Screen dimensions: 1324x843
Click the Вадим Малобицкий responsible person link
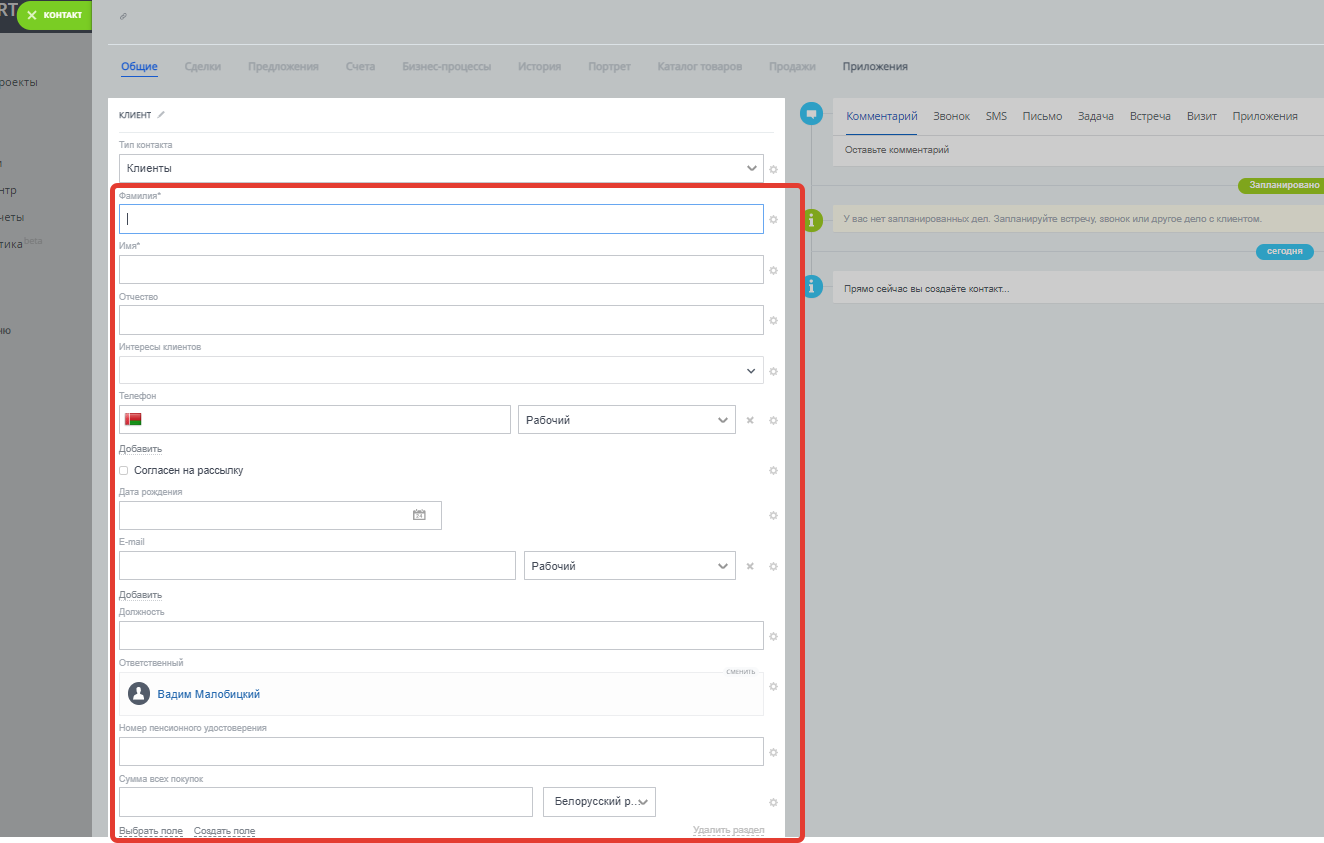[208, 694]
